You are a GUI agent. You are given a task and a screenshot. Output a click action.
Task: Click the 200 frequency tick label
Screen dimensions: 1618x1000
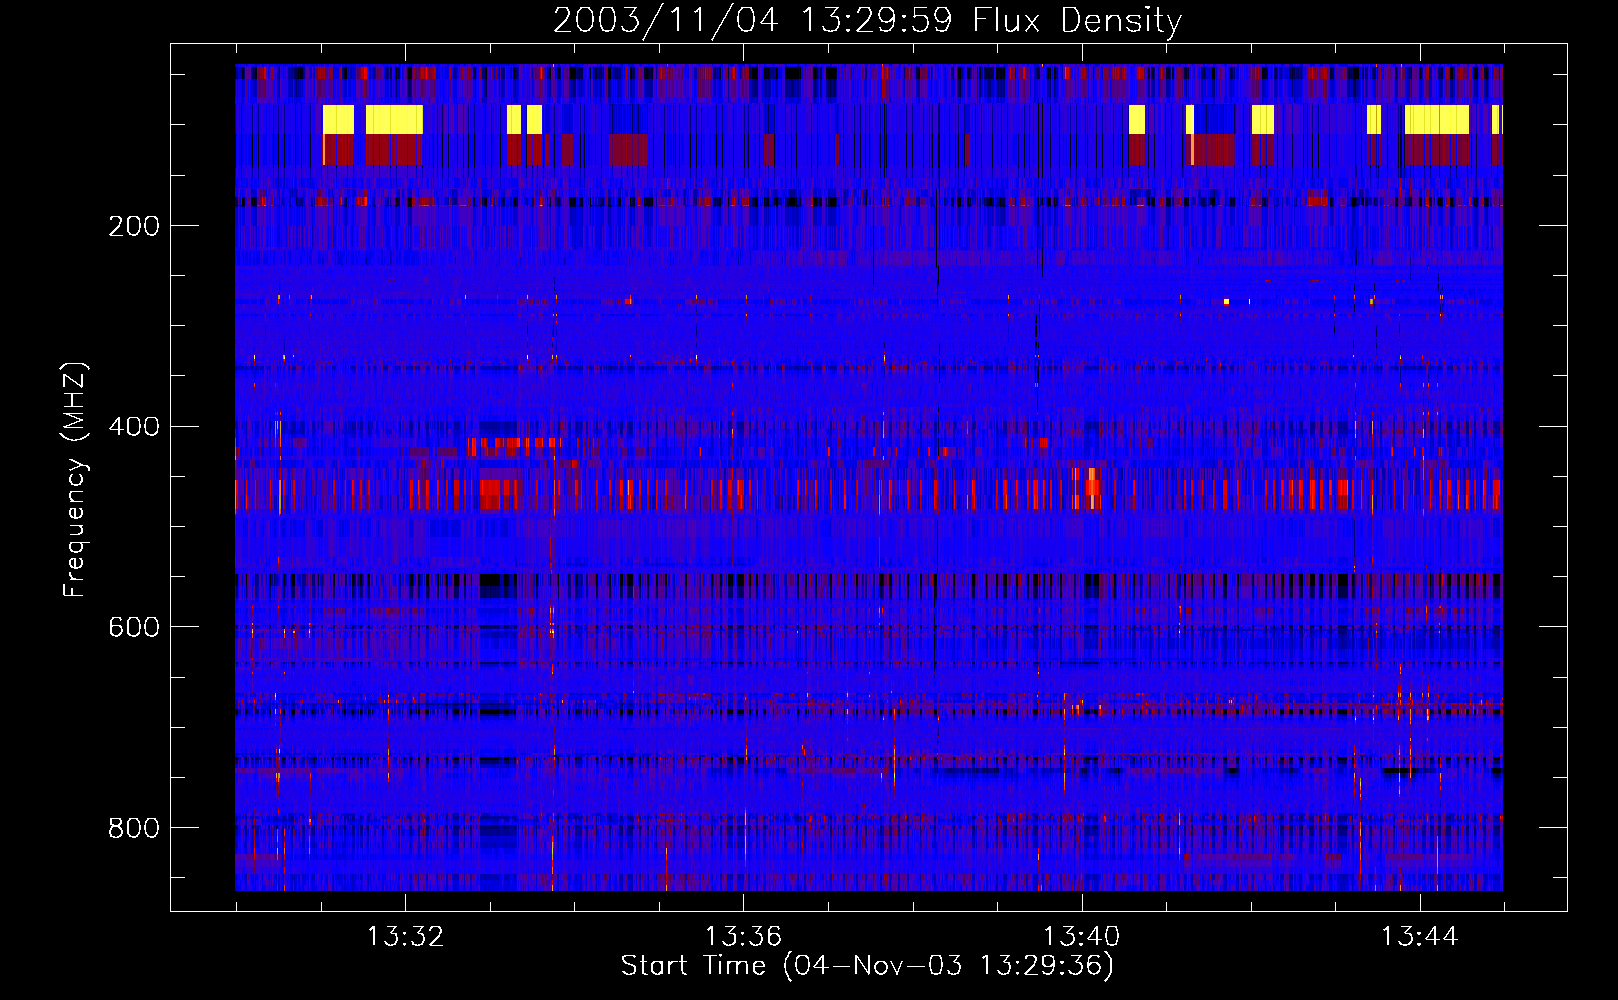[x=134, y=226]
